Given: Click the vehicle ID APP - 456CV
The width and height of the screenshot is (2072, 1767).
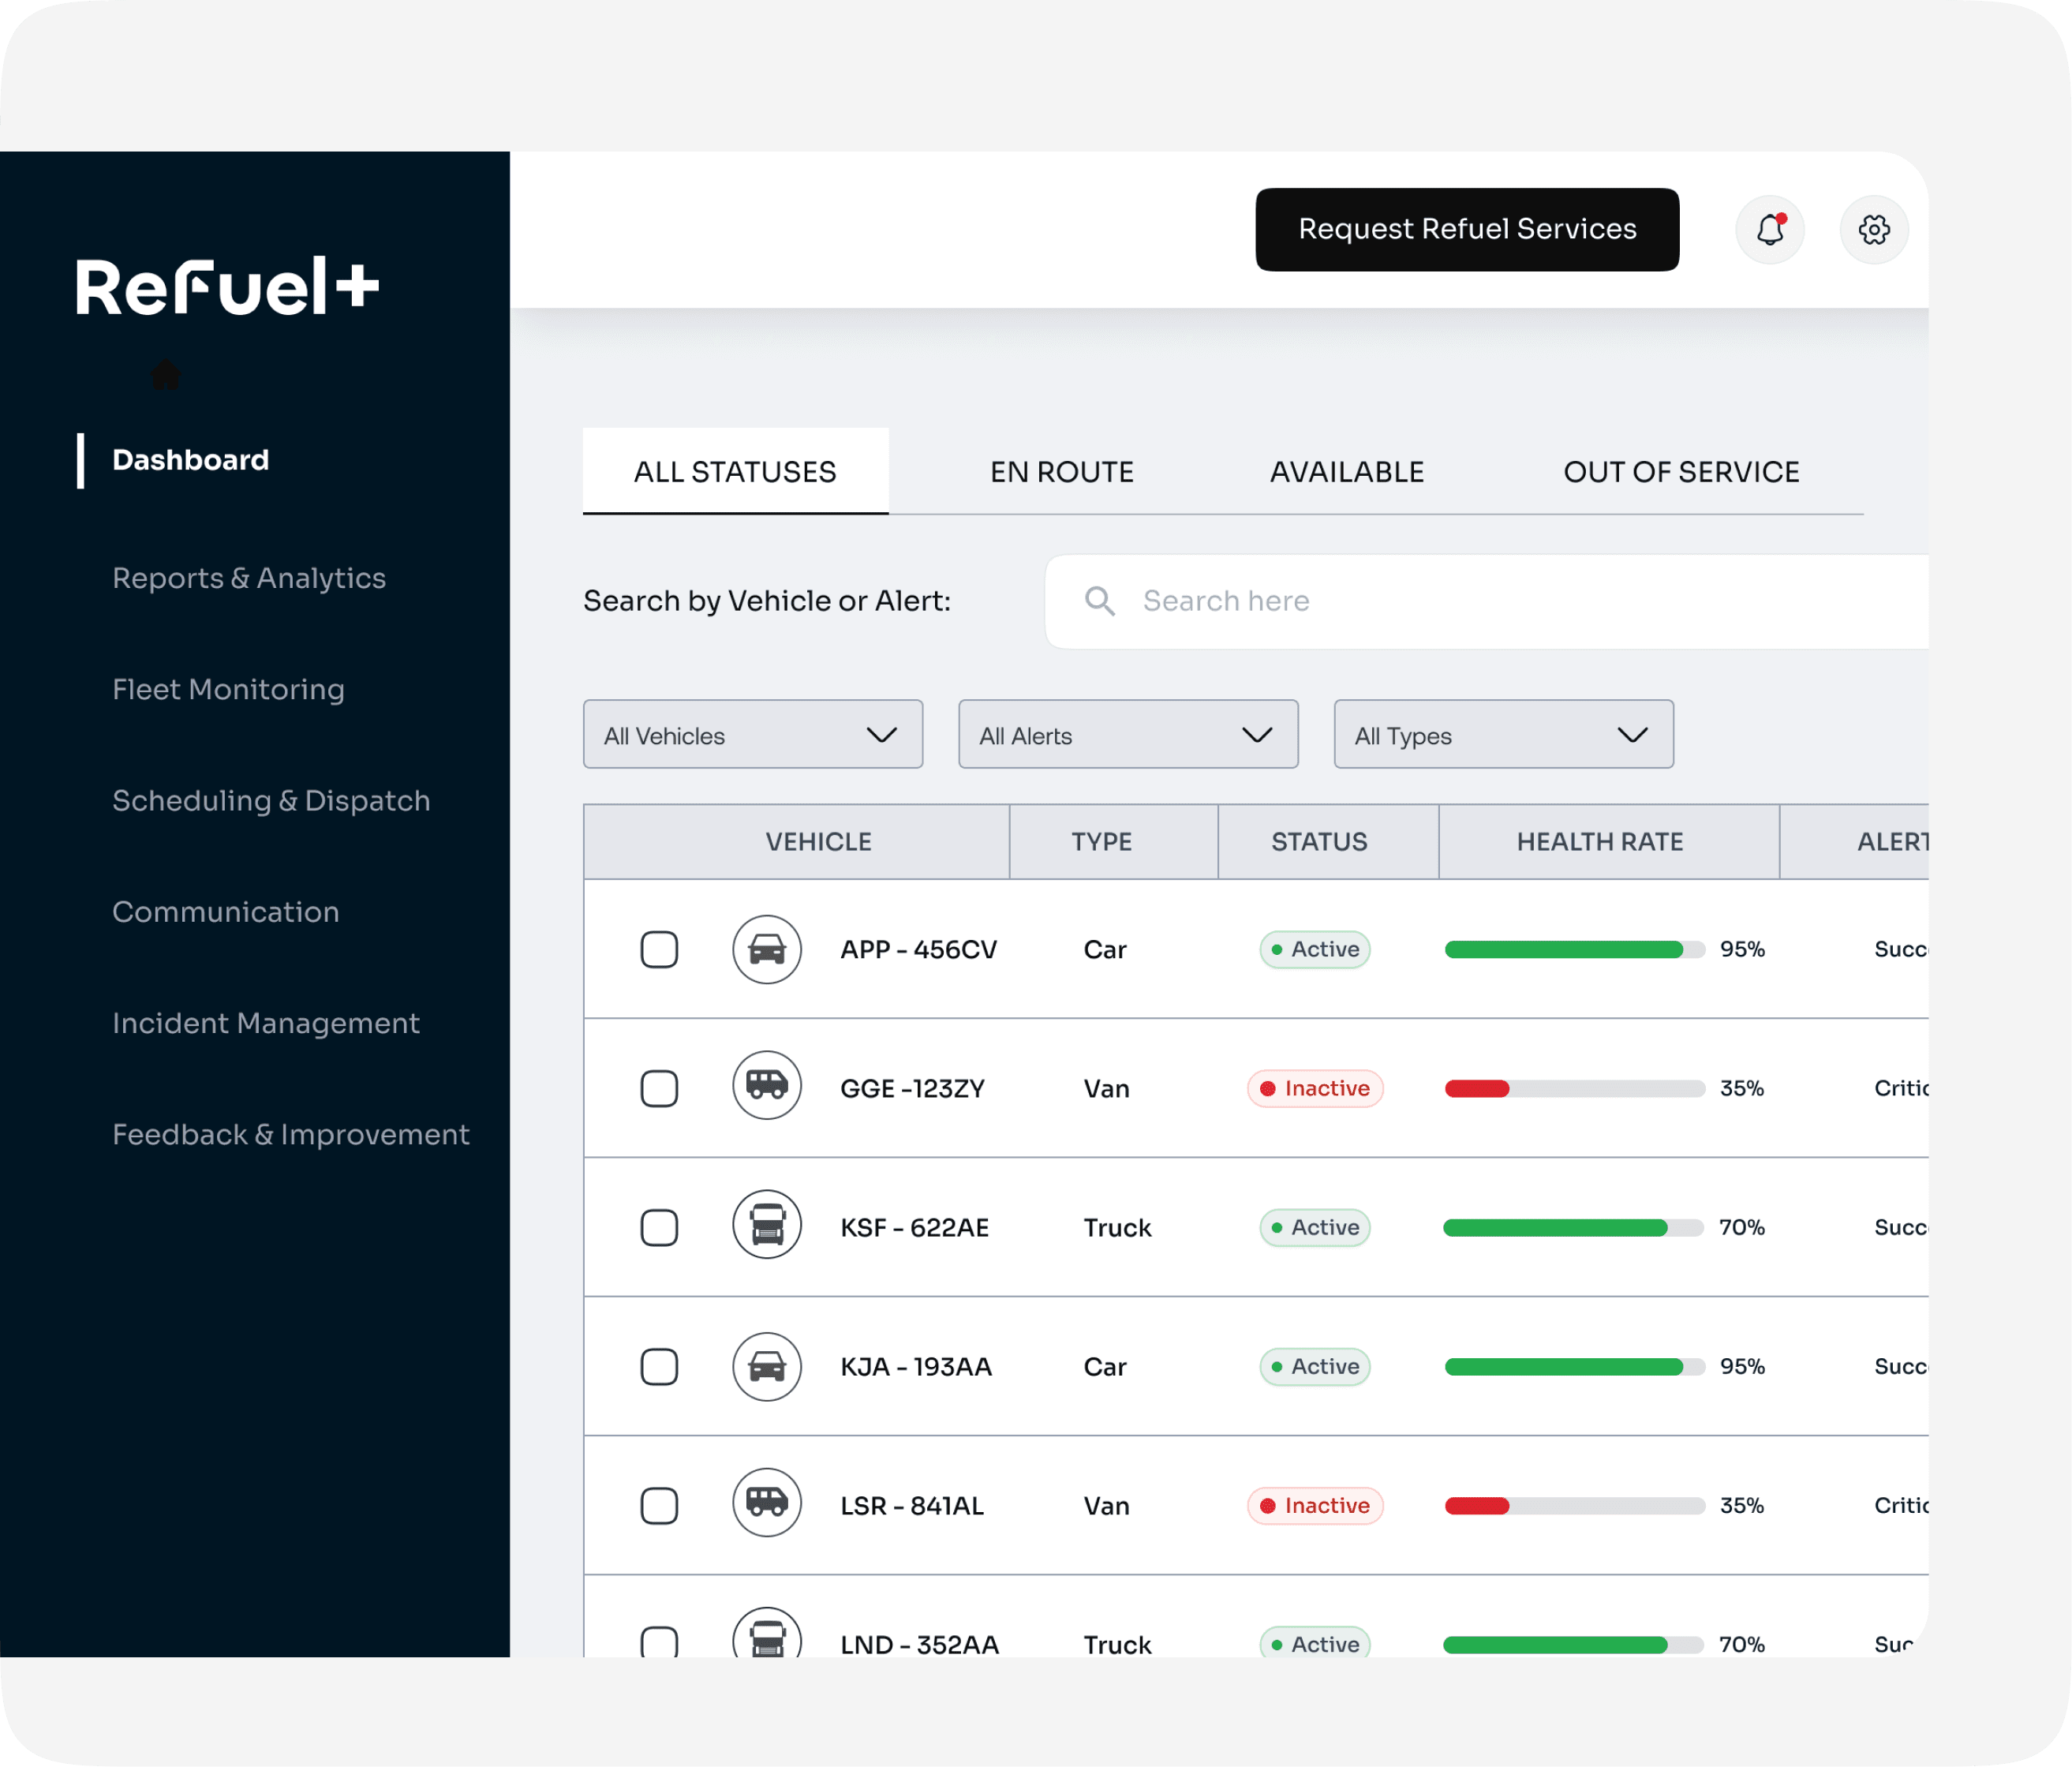Looking at the screenshot, I should point(918,949).
